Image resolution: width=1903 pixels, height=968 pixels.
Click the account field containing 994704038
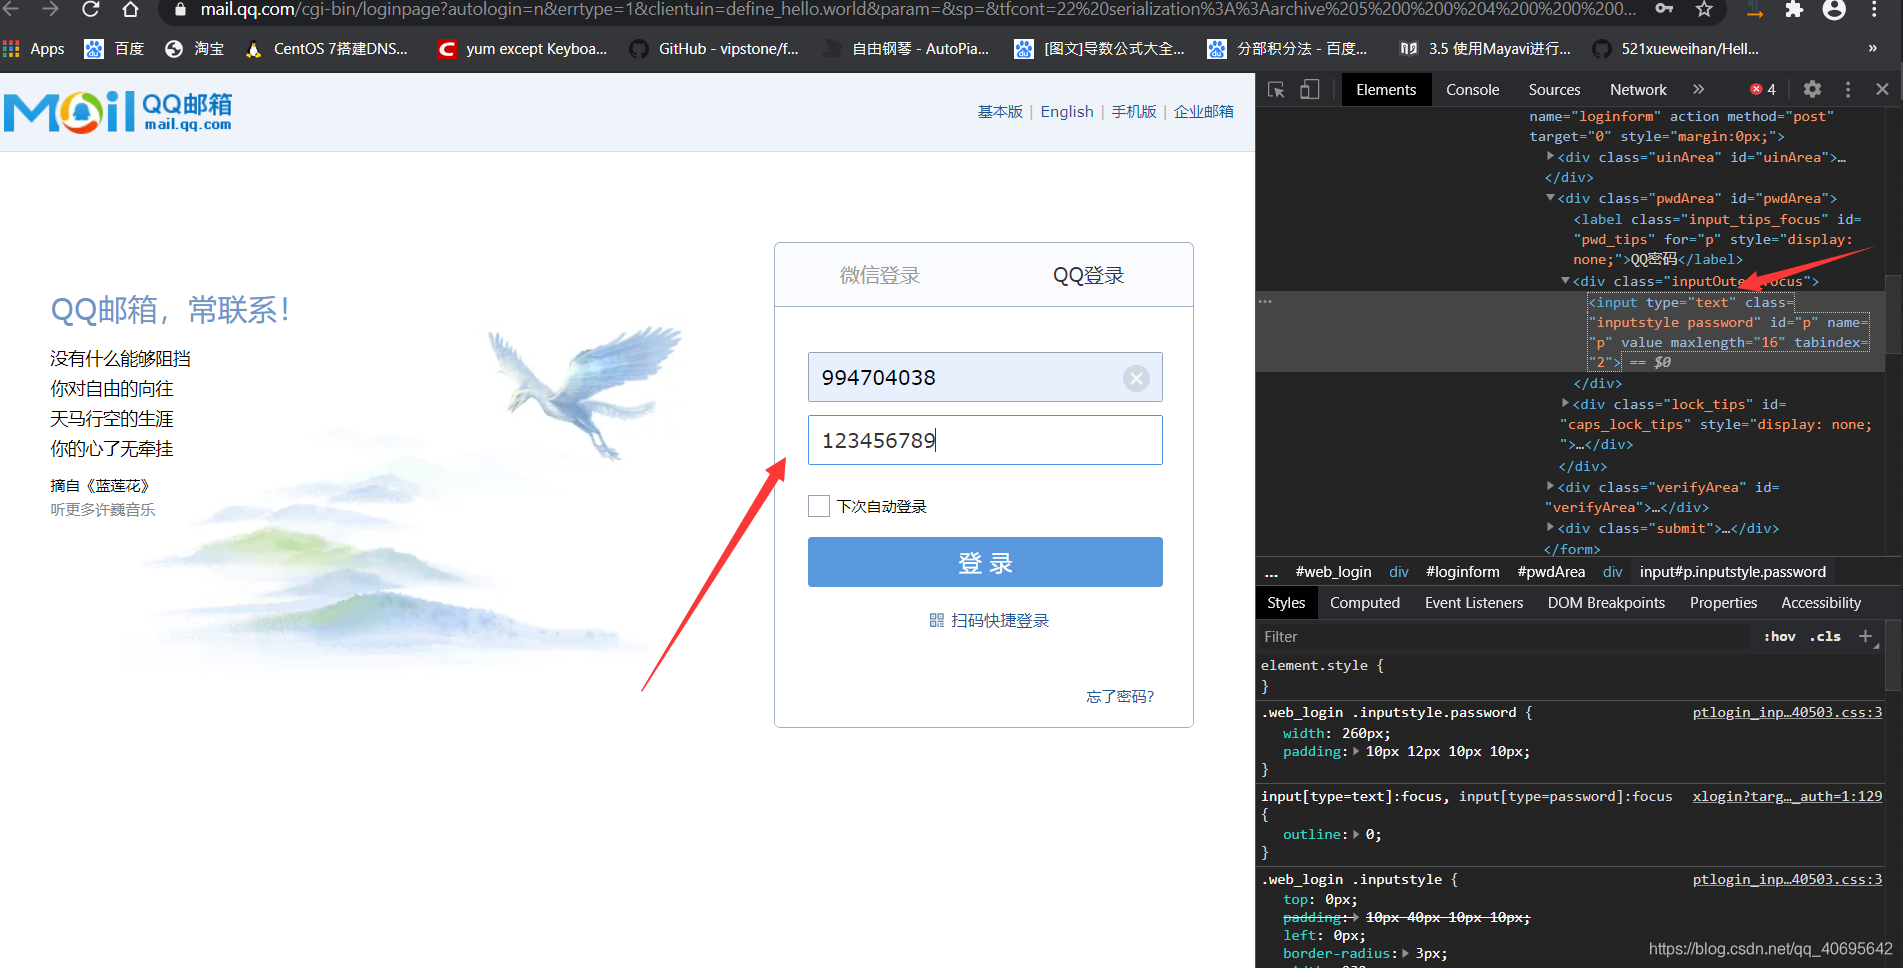(985, 377)
